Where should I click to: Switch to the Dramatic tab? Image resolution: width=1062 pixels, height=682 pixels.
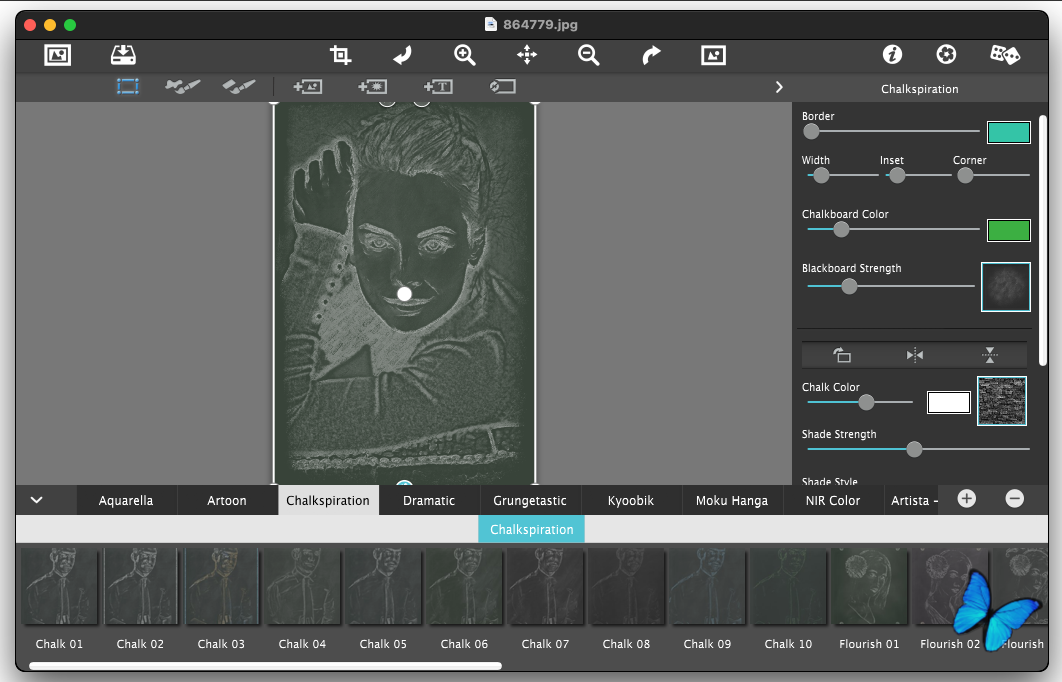[428, 500]
